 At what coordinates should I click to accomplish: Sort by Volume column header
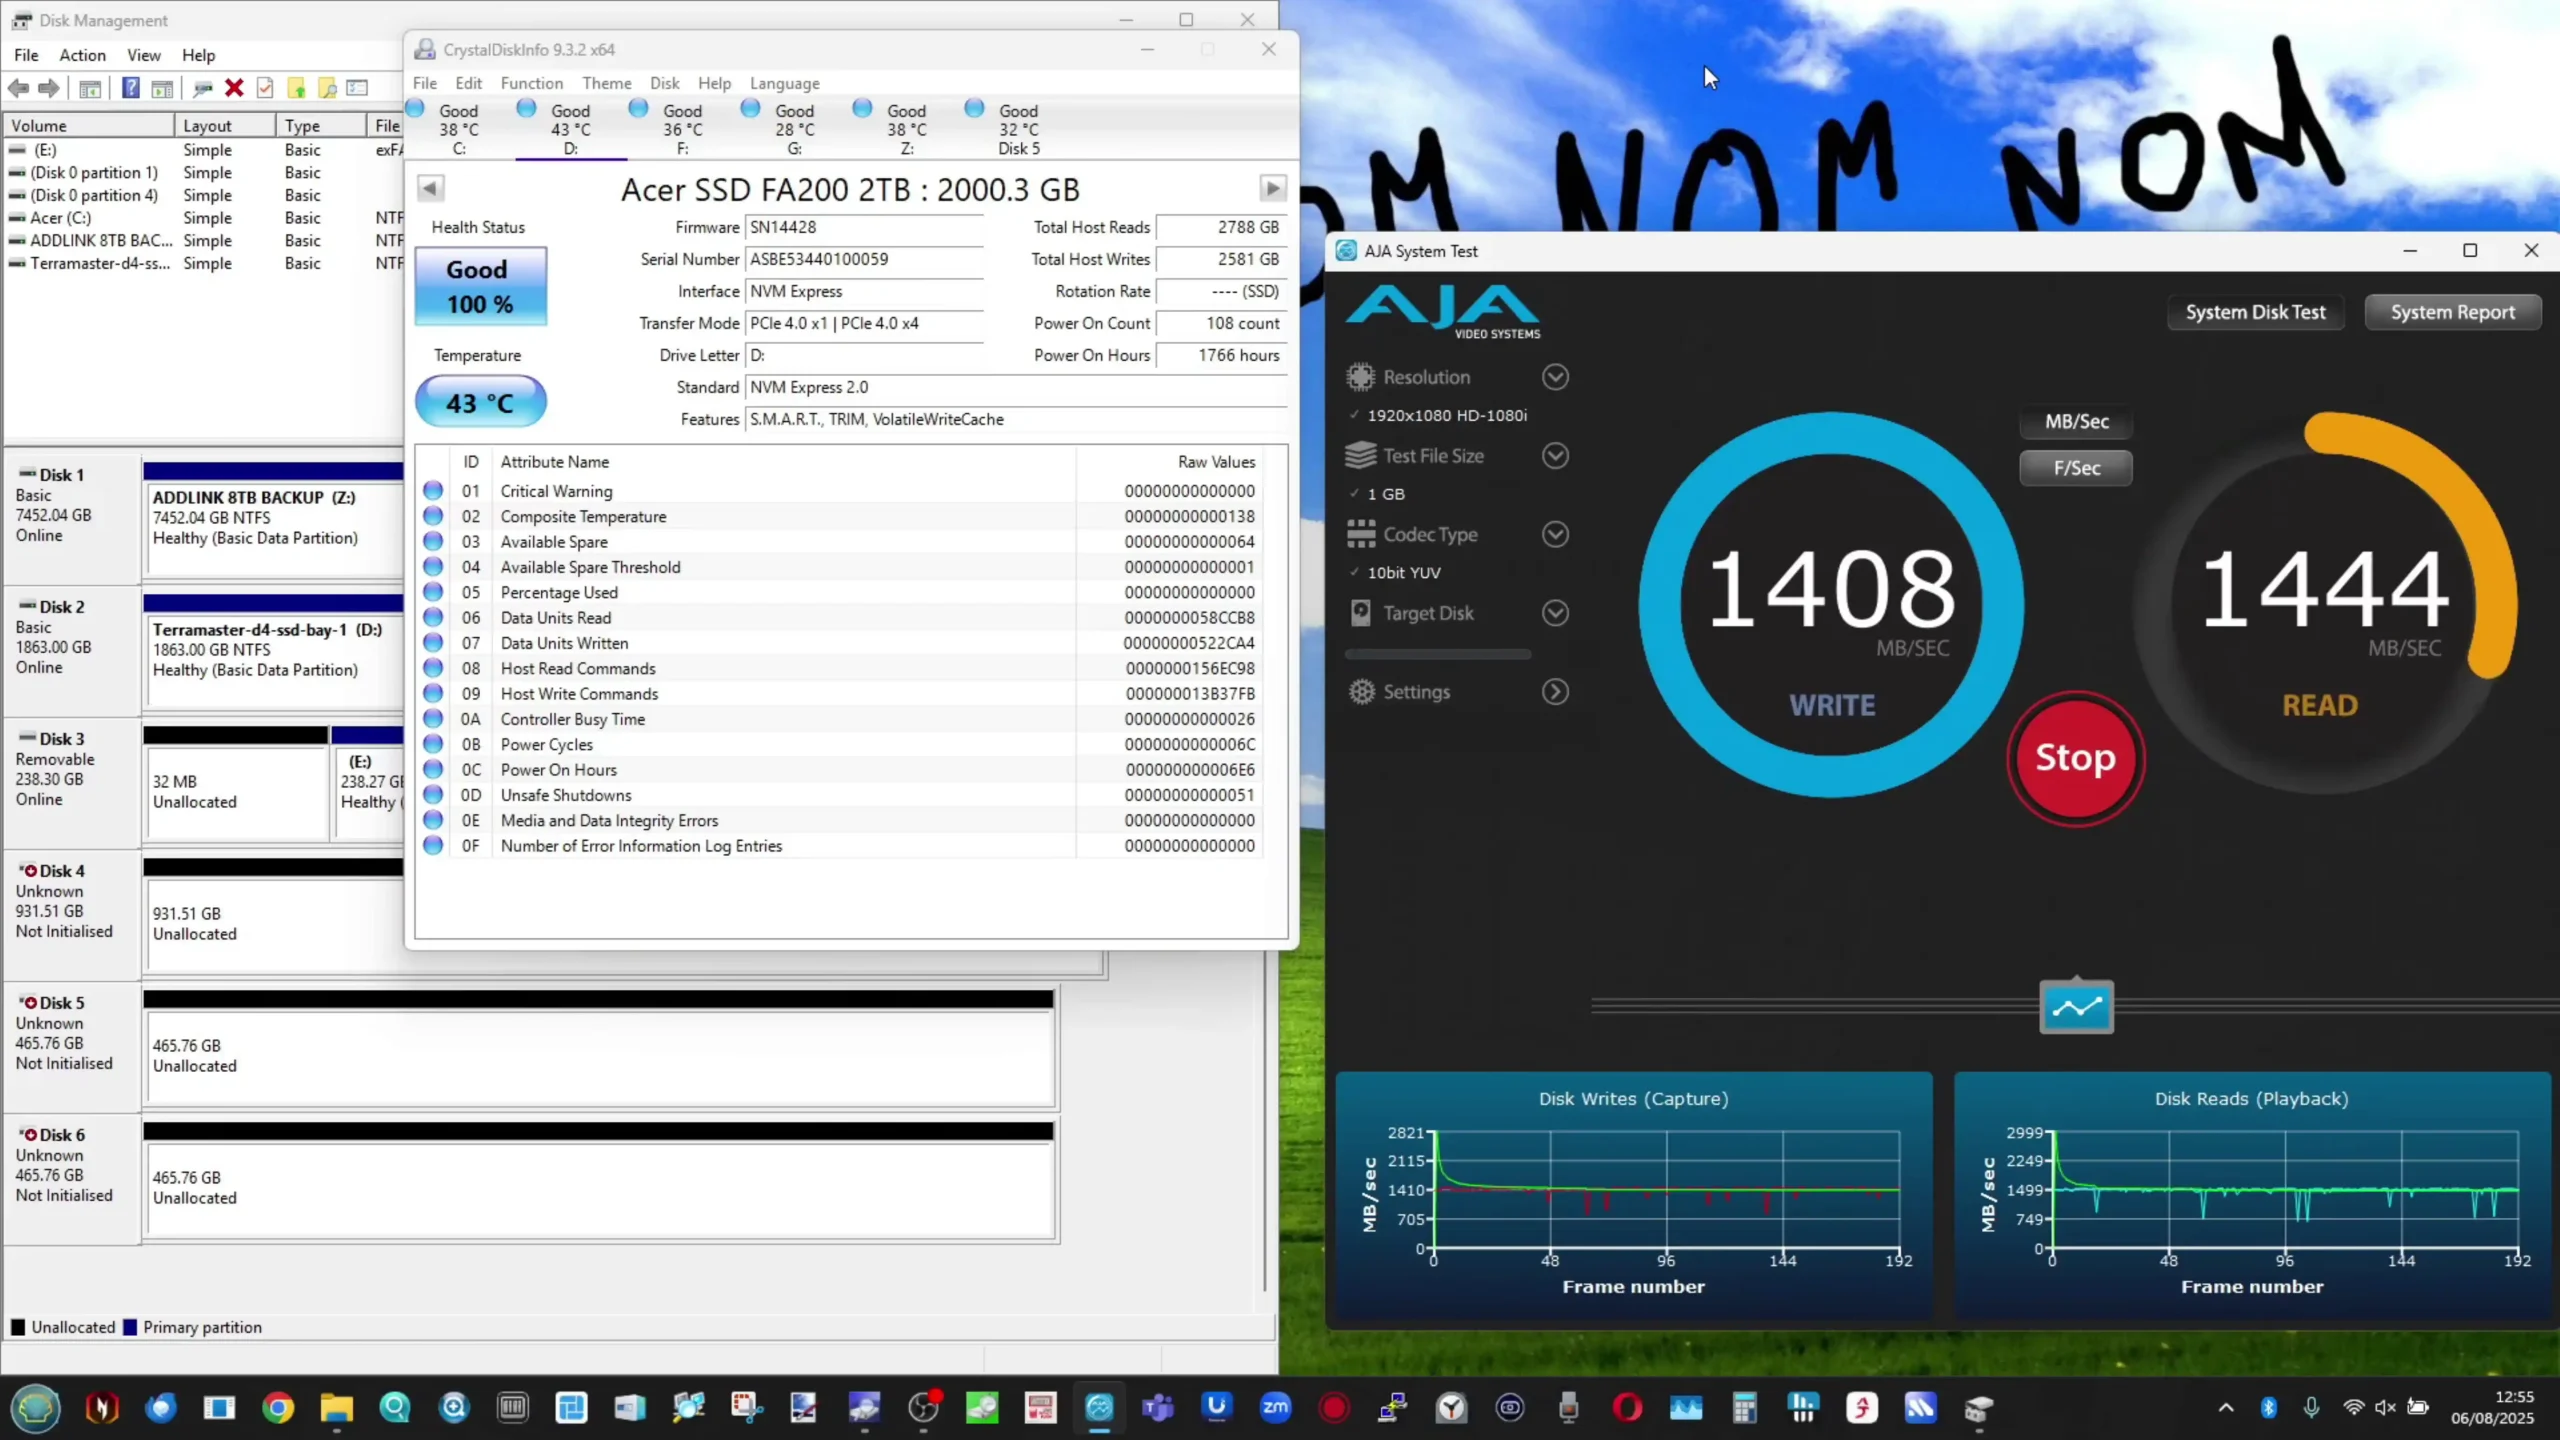(x=89, y=125)
